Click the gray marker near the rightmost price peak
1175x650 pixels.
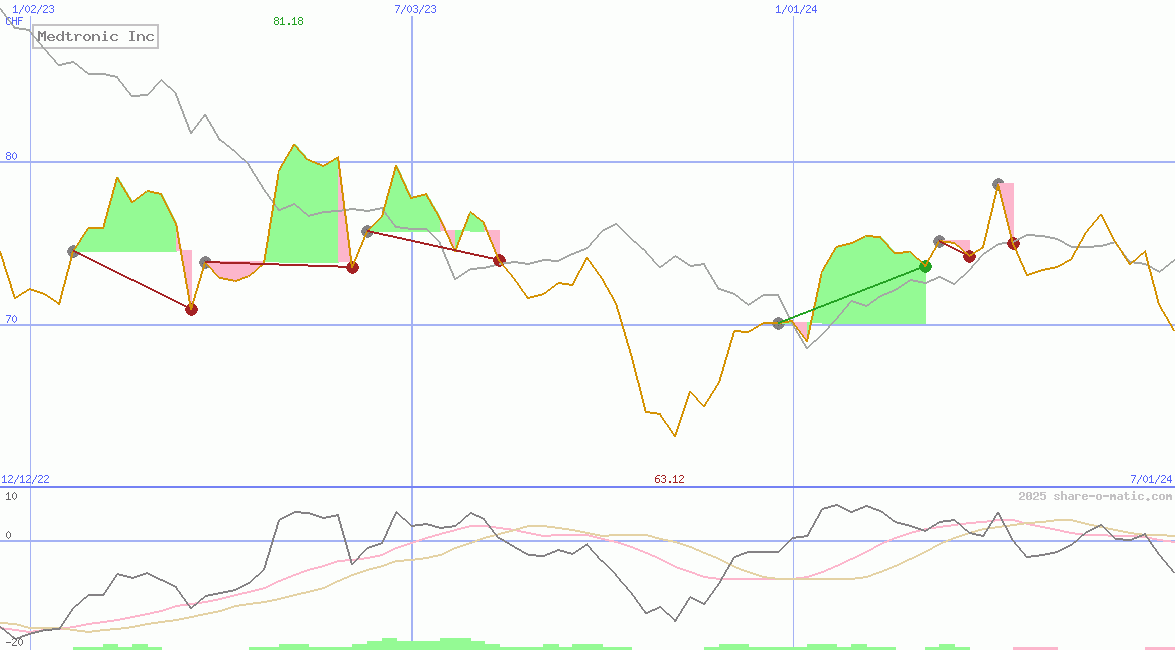coord(998,183)
